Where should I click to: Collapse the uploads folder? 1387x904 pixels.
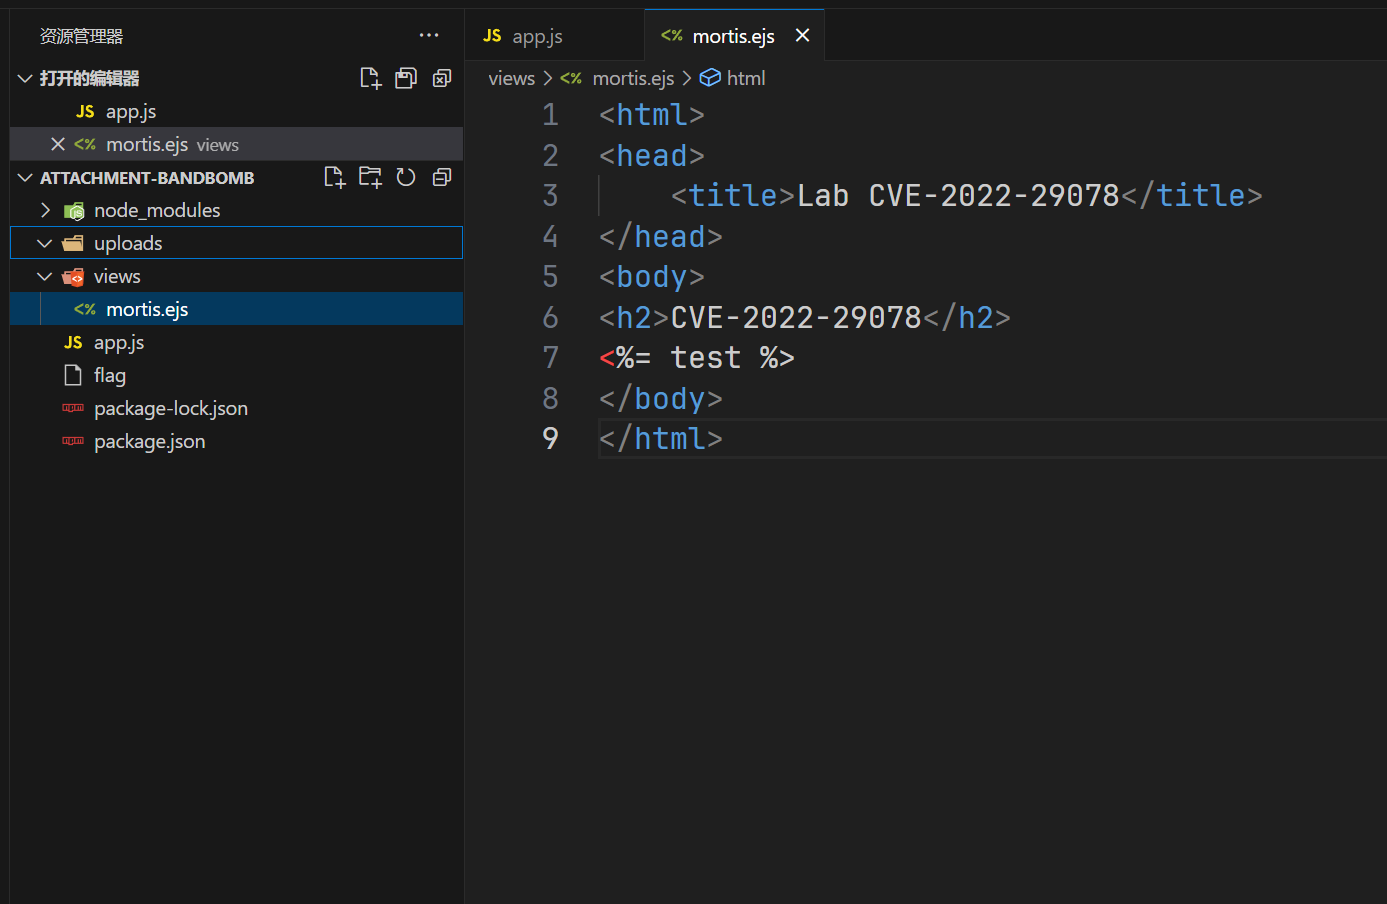45,243
